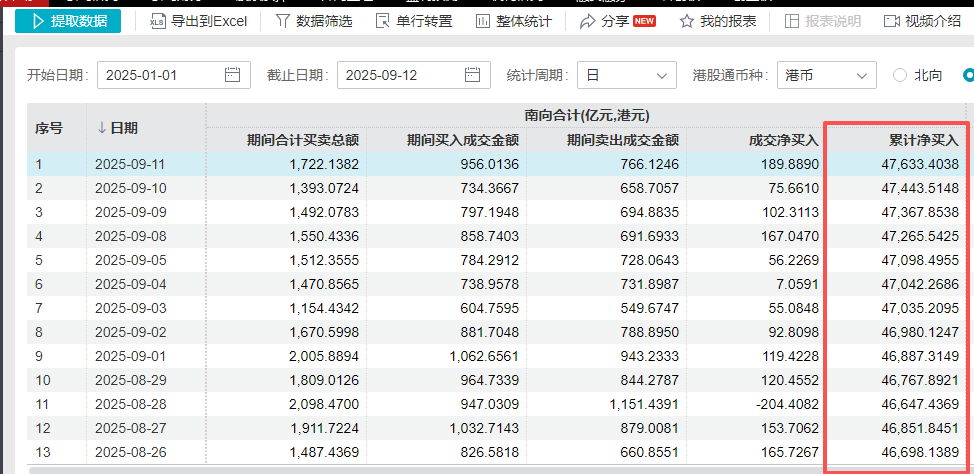Open 整体统计 statistics tool
This screenshot has width=974, height=474.
click(x=483, y=21)
